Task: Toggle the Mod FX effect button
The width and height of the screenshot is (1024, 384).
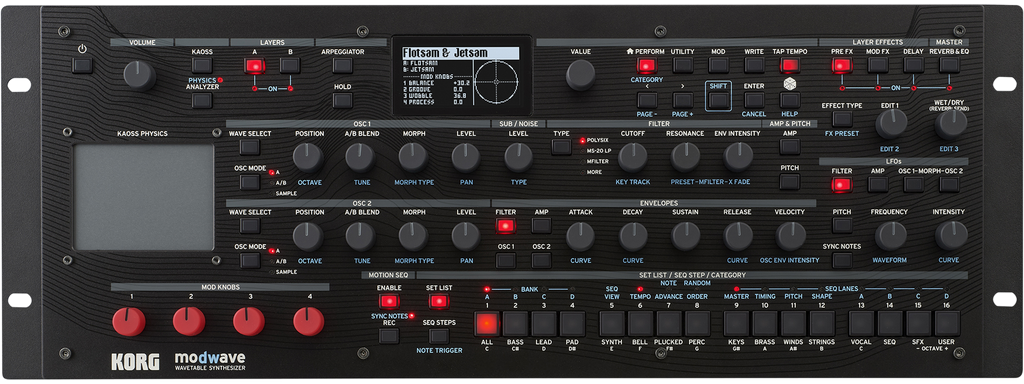Action: tap(878, 65)
